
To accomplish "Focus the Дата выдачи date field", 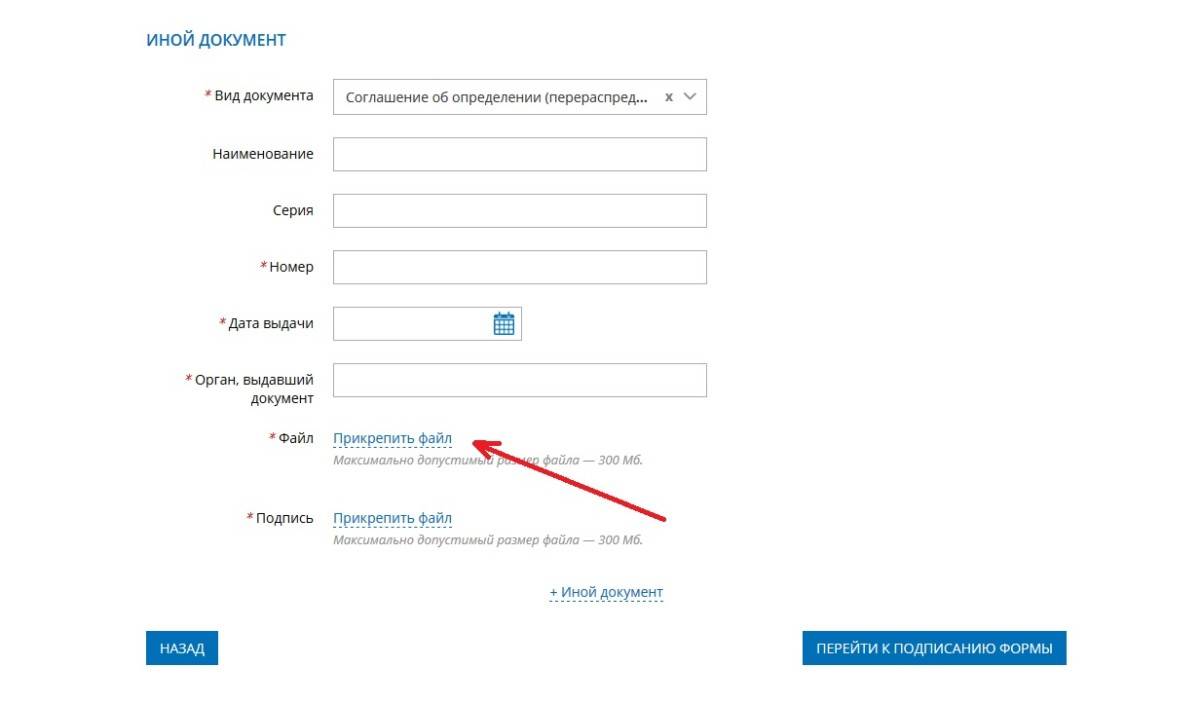I will coord(410,324).
